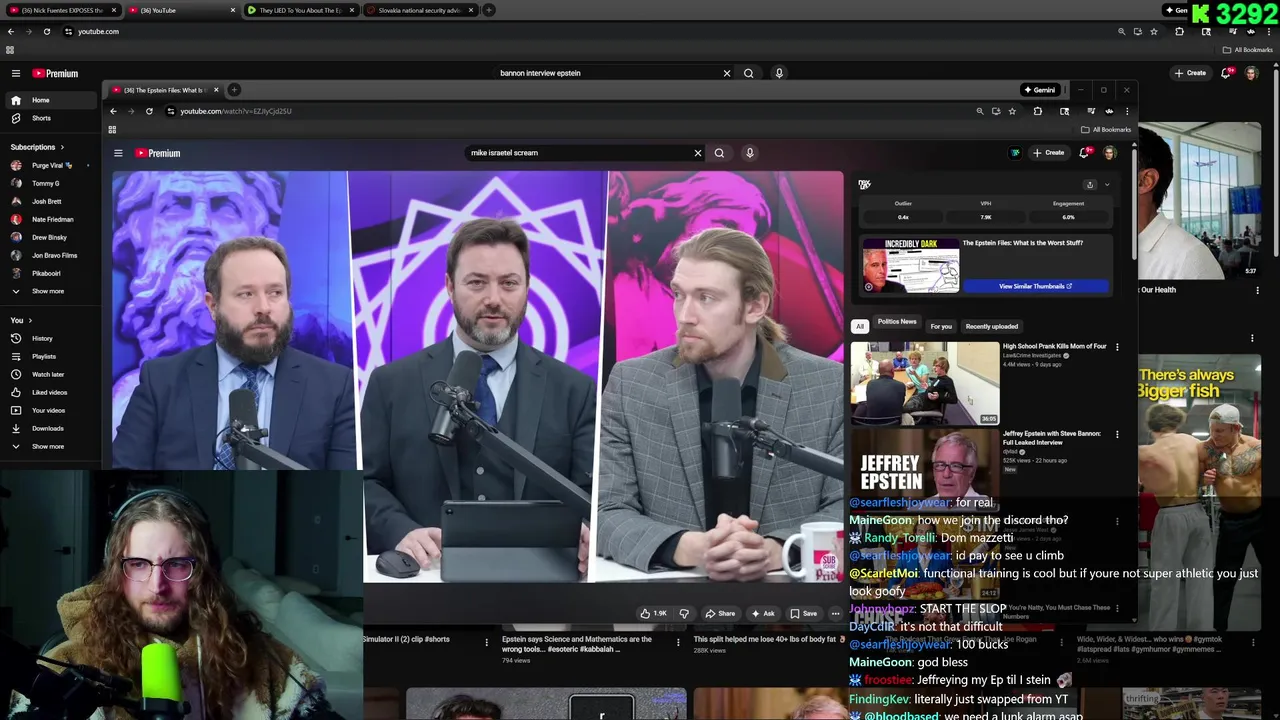Click View Similar Thumbnails button

coord(1035,286)
